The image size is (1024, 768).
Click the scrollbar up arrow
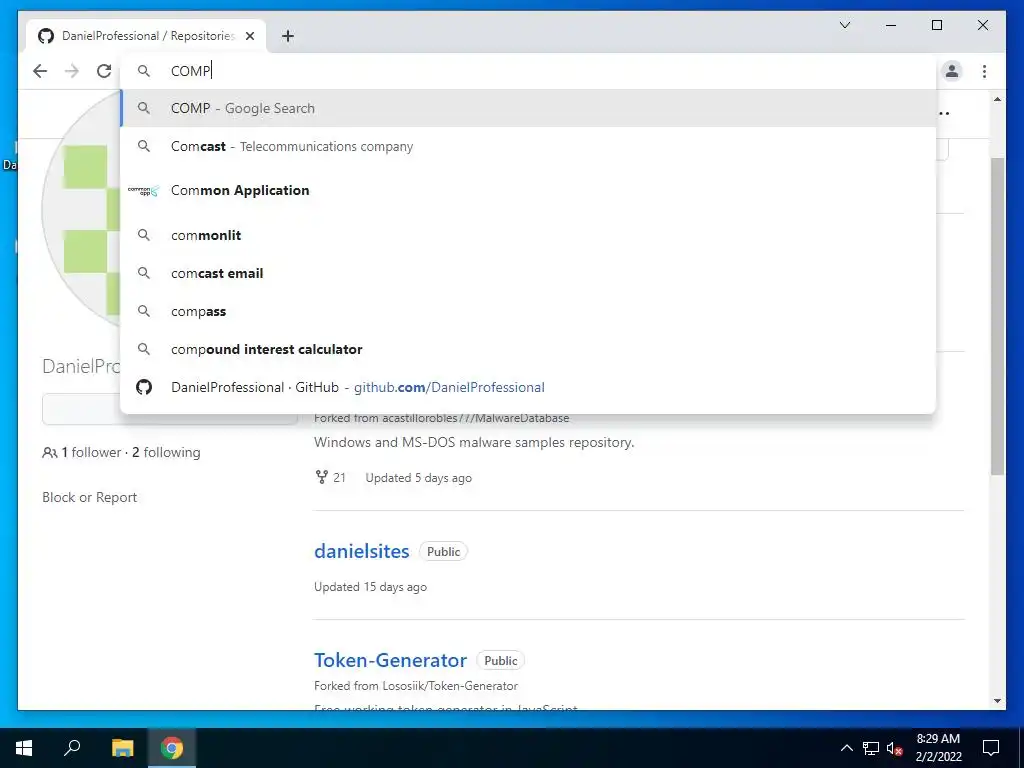tap(997, 99)
